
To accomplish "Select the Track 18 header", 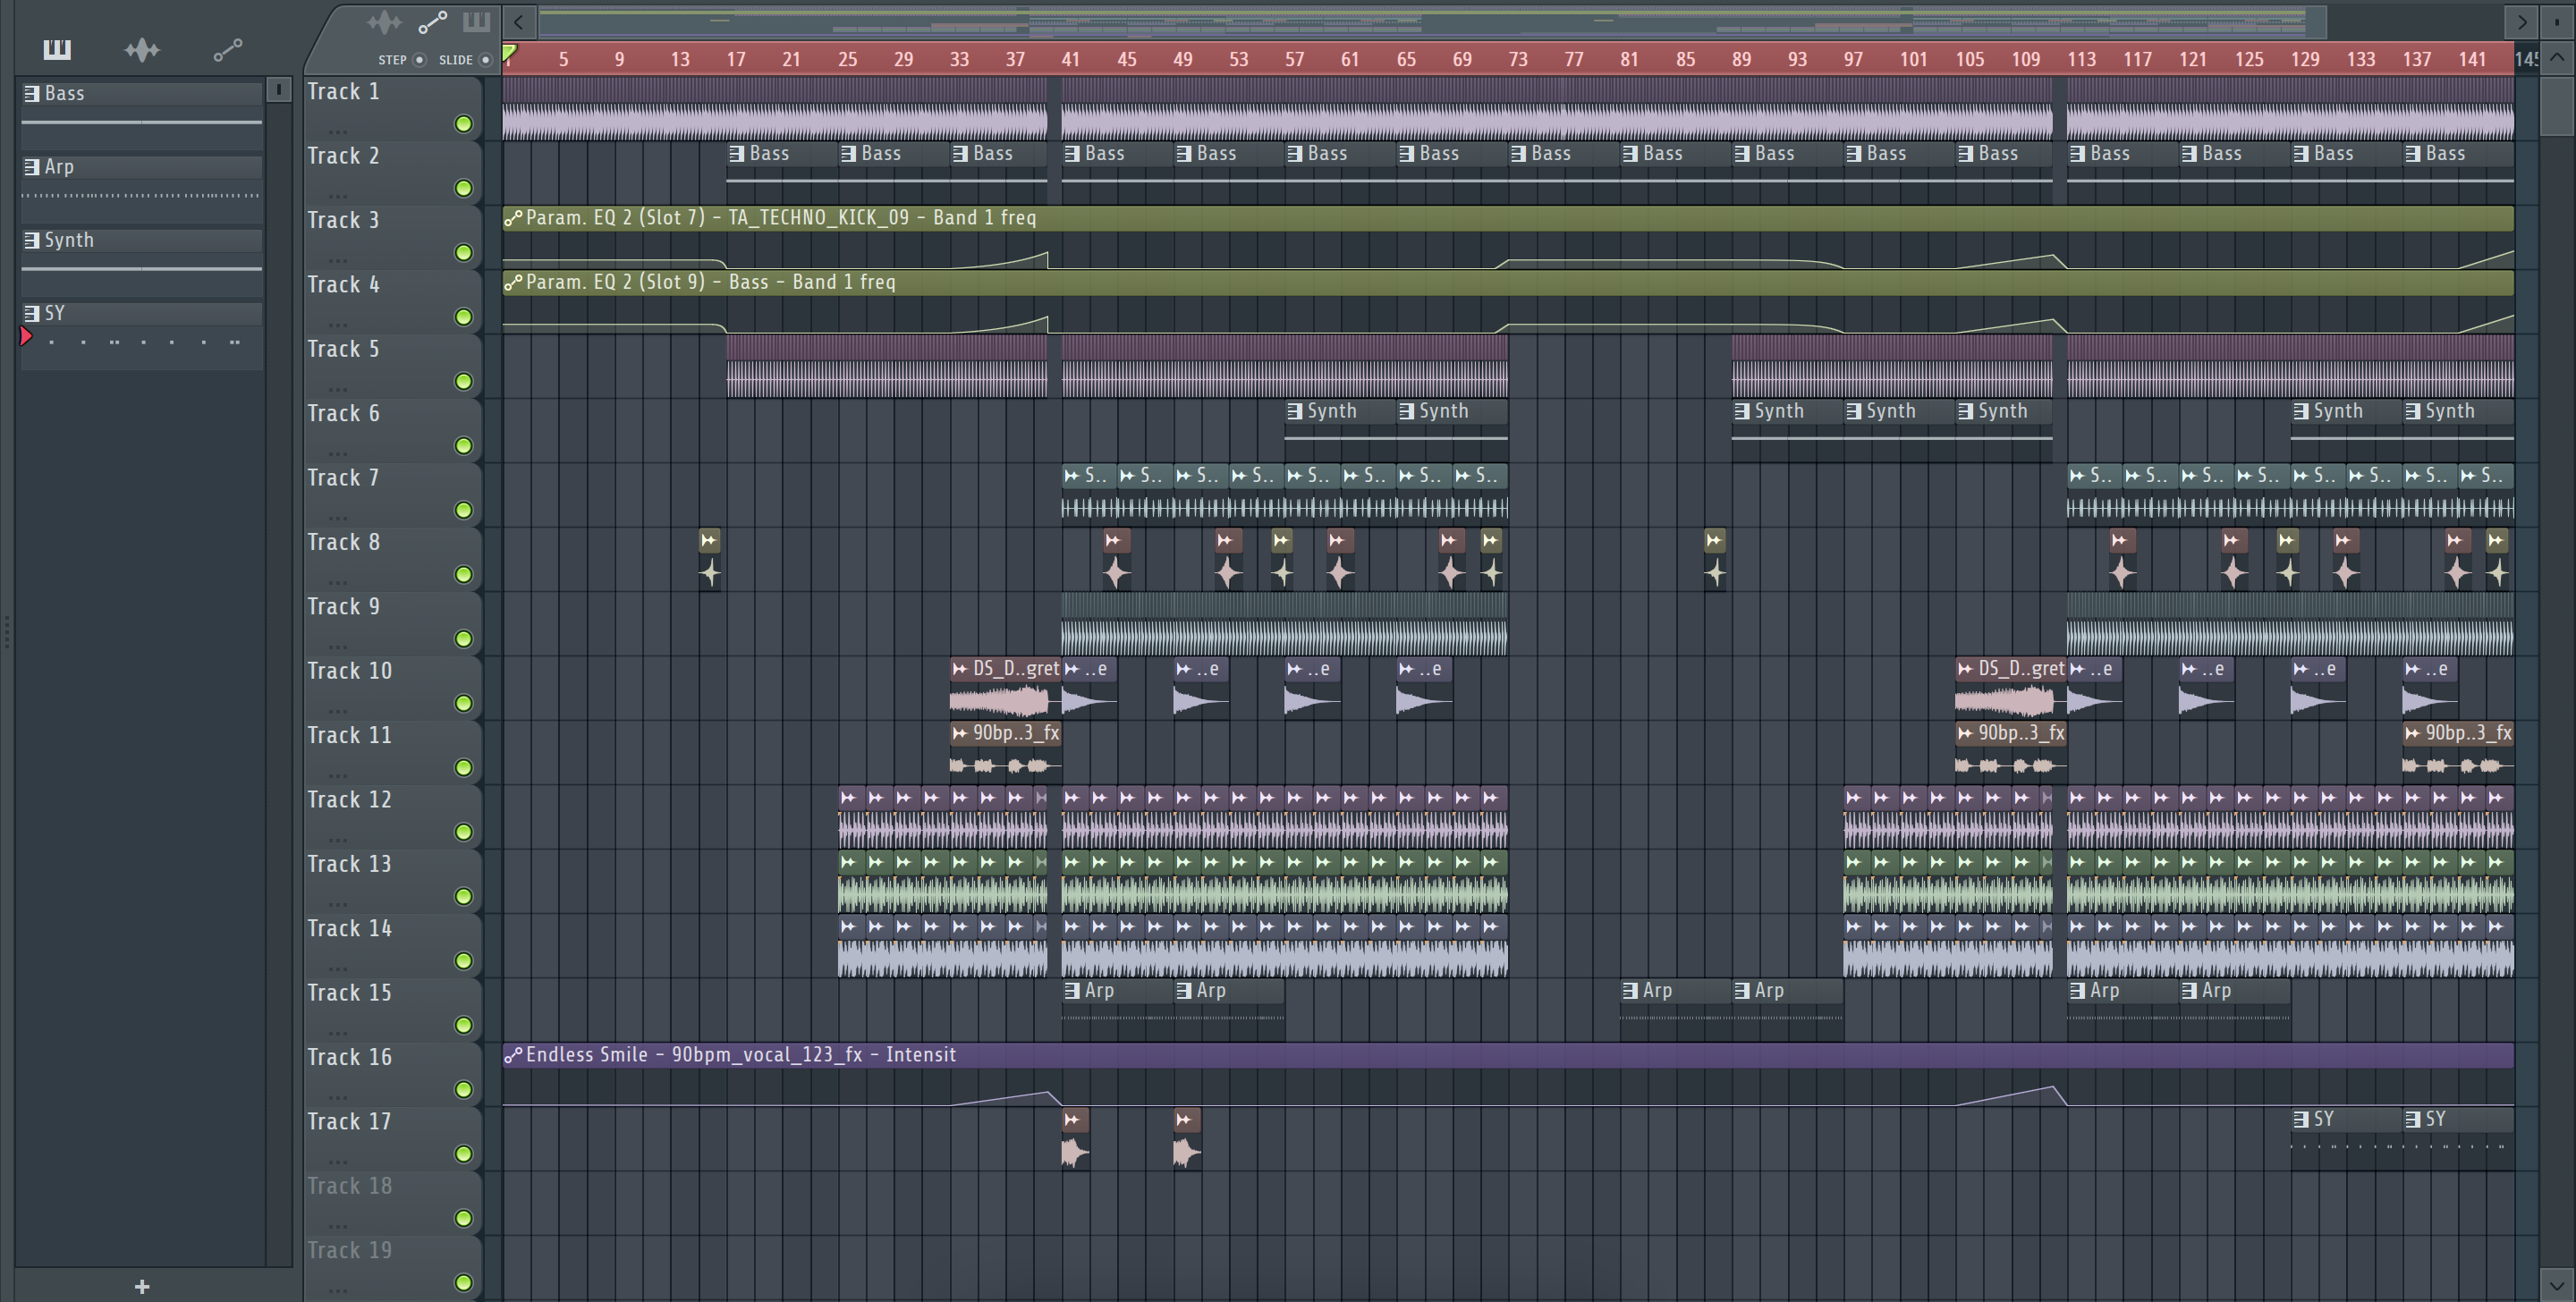I will (392, 1203).
